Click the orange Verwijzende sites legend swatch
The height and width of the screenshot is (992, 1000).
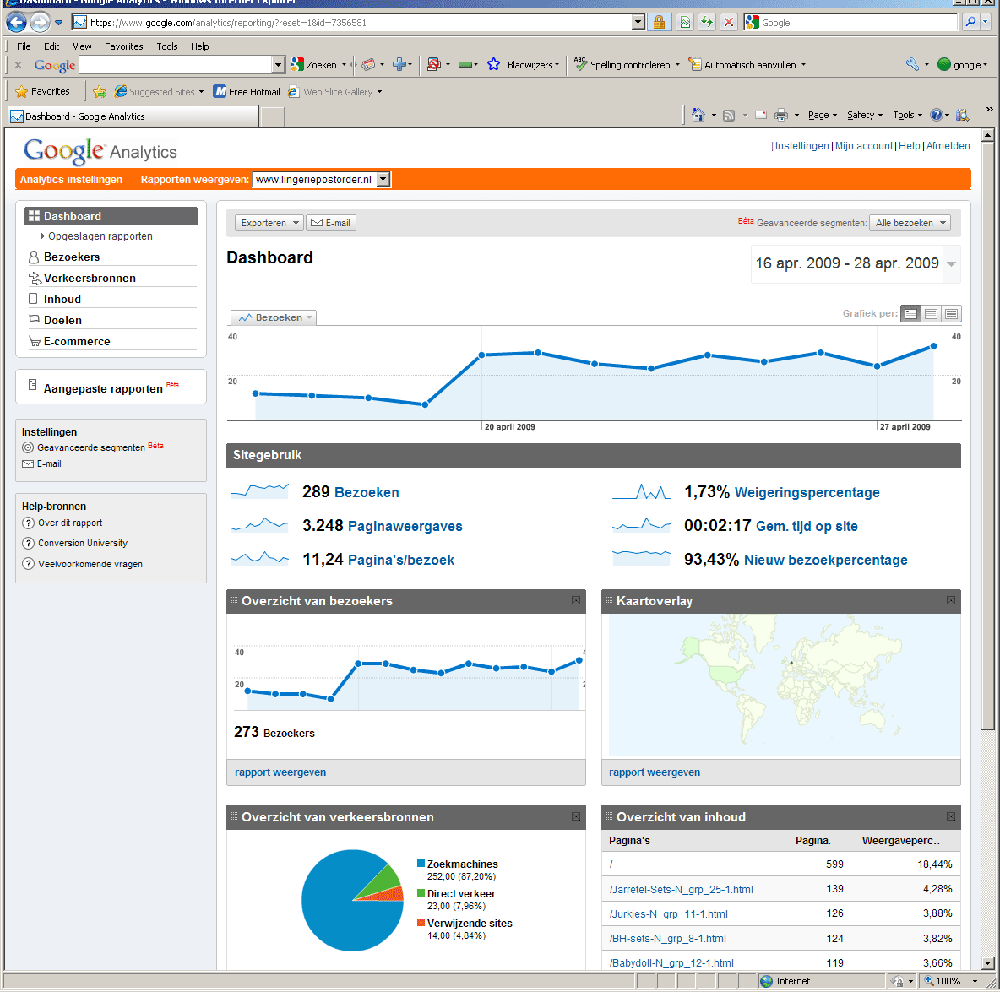[421, 923]
